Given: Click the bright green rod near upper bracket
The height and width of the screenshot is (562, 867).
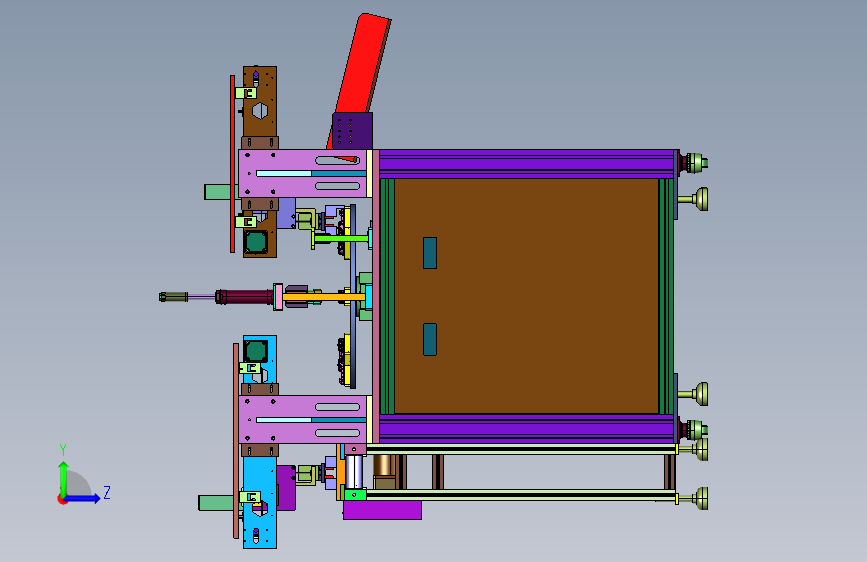Looking at the screenshot, I should (x=341, y=239).
